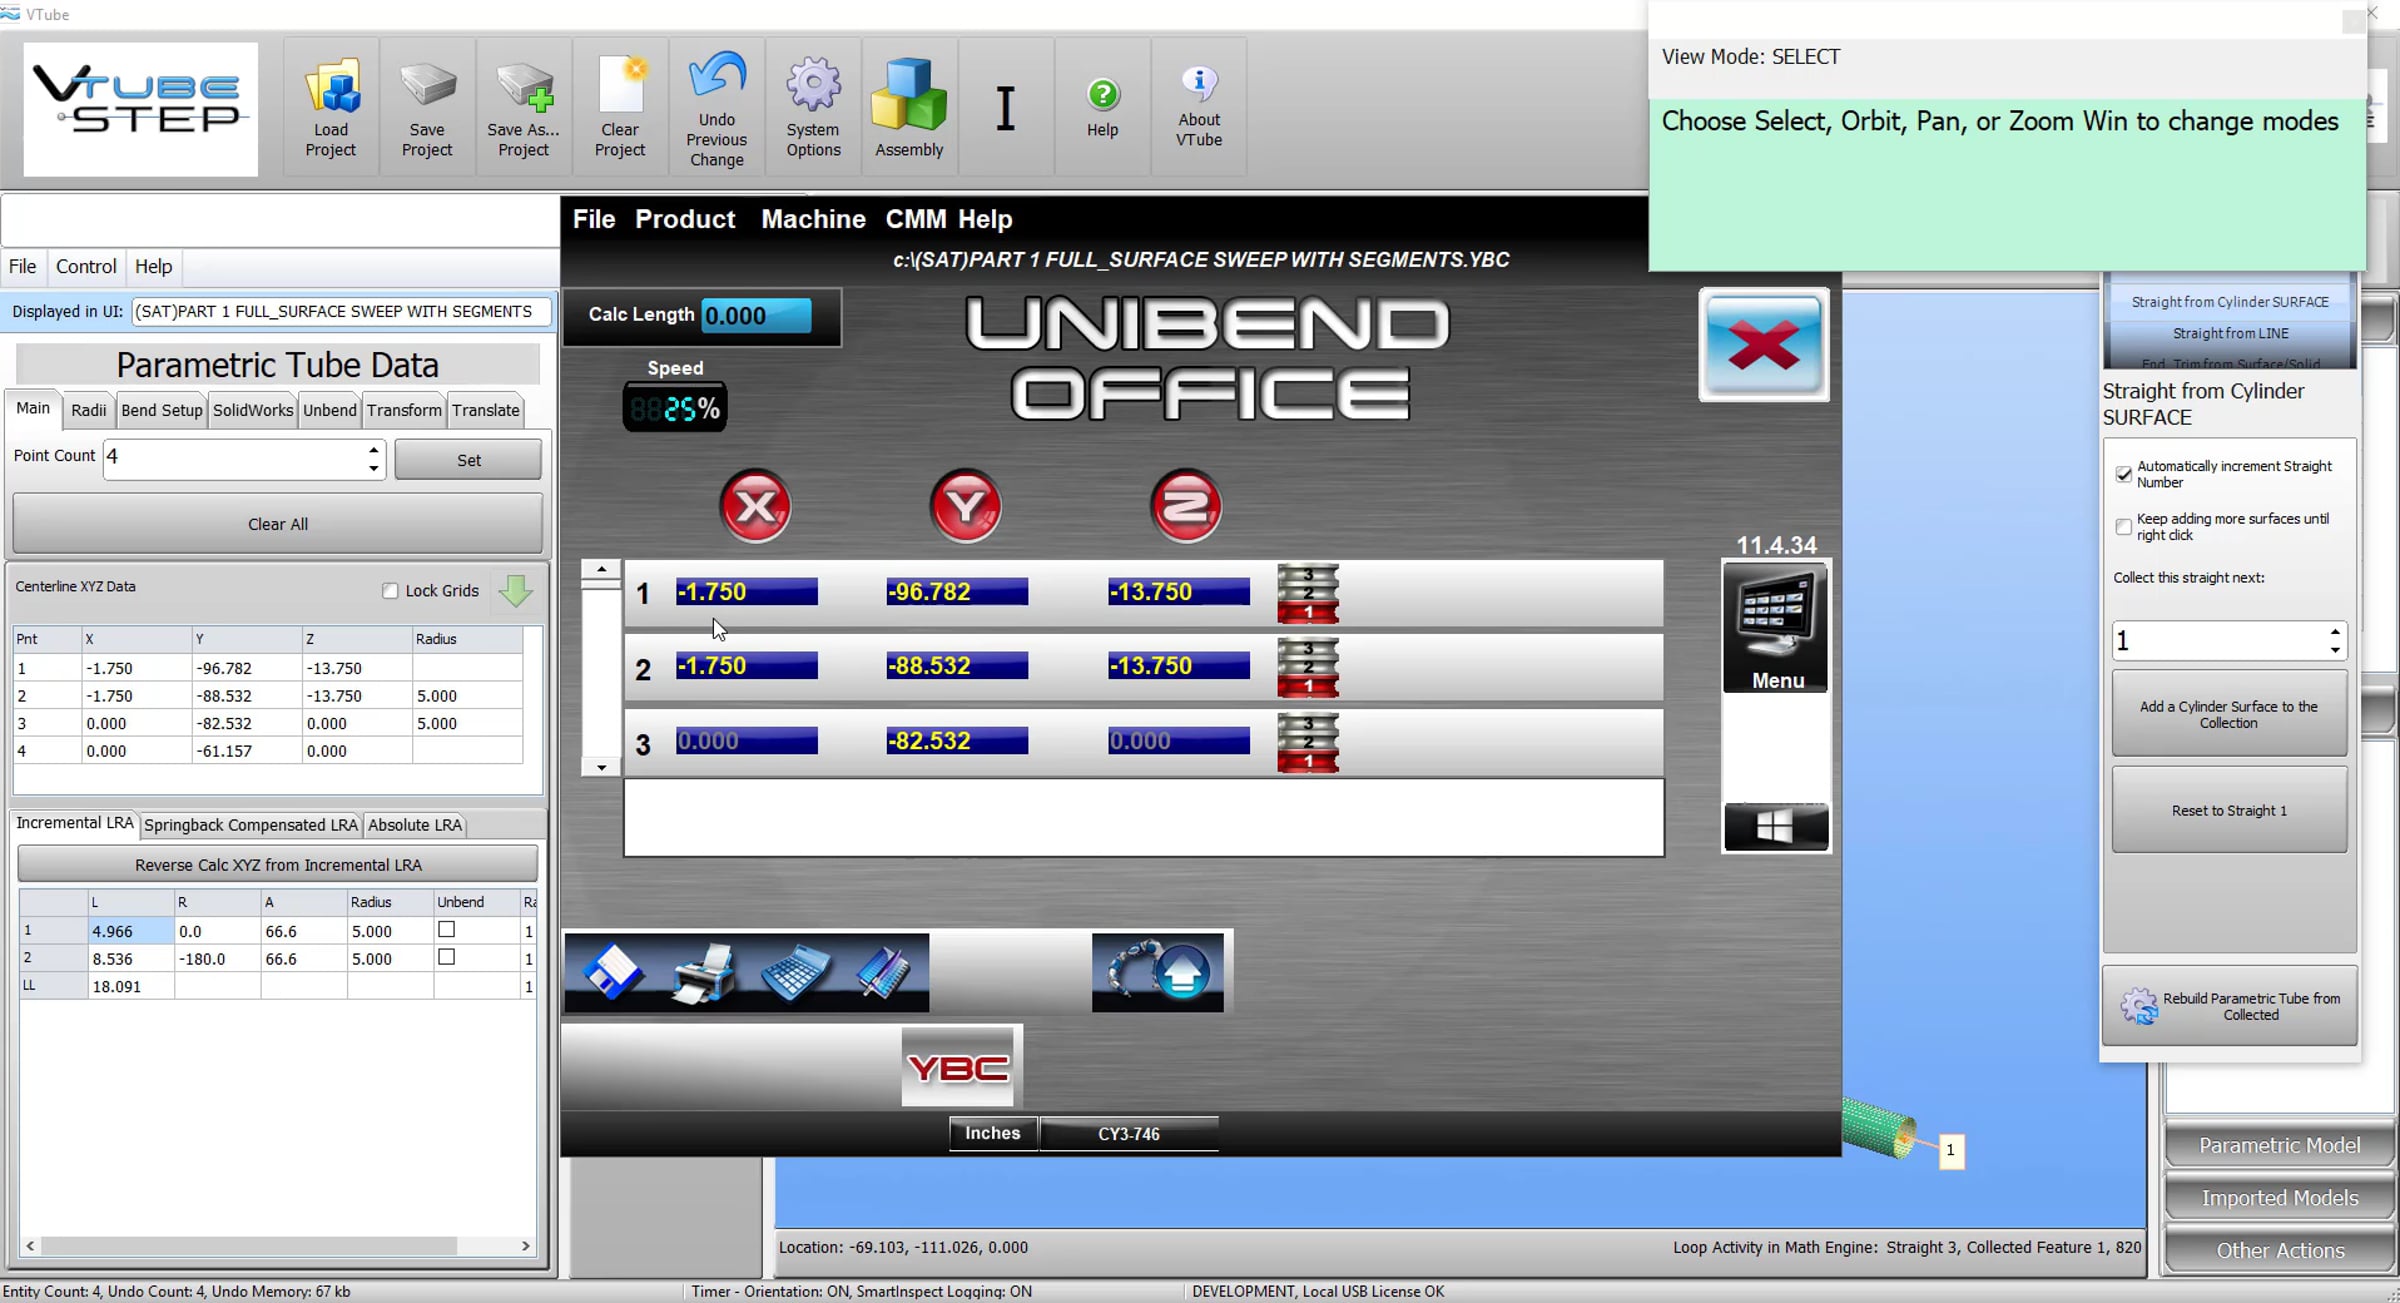Open Save As Project
Screen dimensions: 2400x1303
point(524,107)
